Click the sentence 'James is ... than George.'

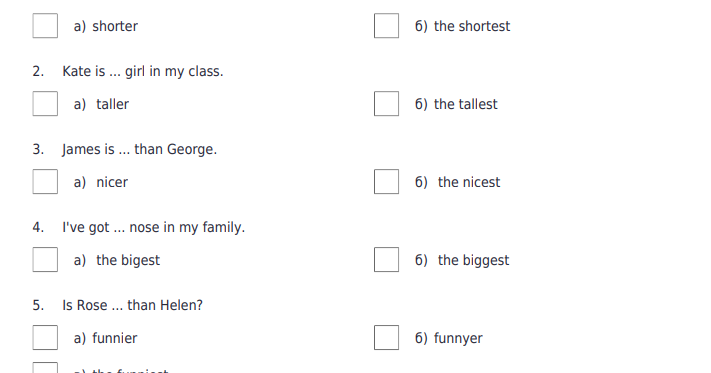click(140, 150)
